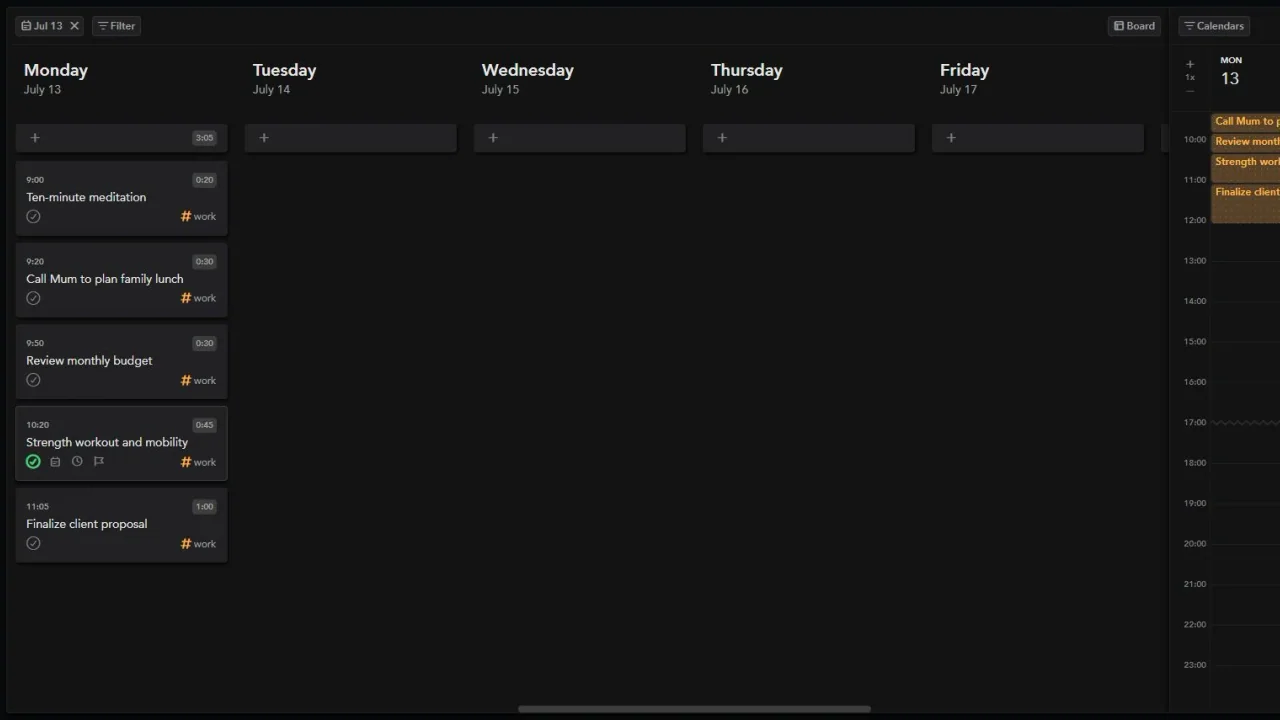Click 0:45 duration on Strength workout
This screenshot has height=720, width=1280.
point(204,425)
